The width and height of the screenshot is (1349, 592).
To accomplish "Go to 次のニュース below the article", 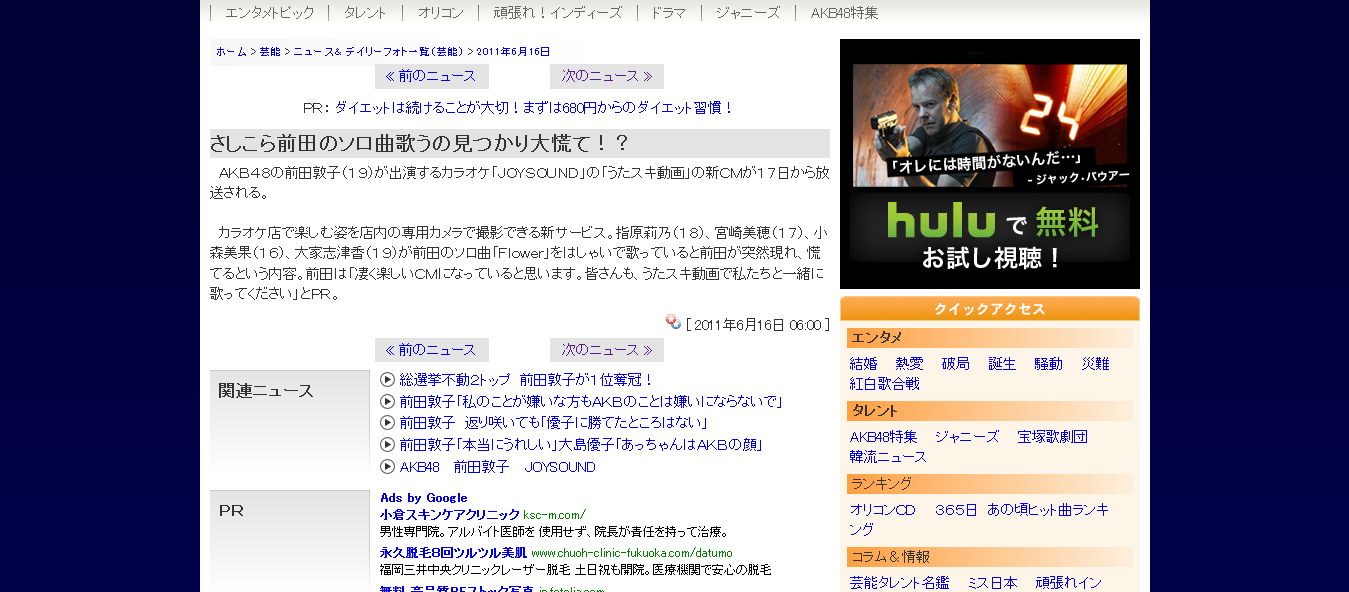I will pos(607,350).
